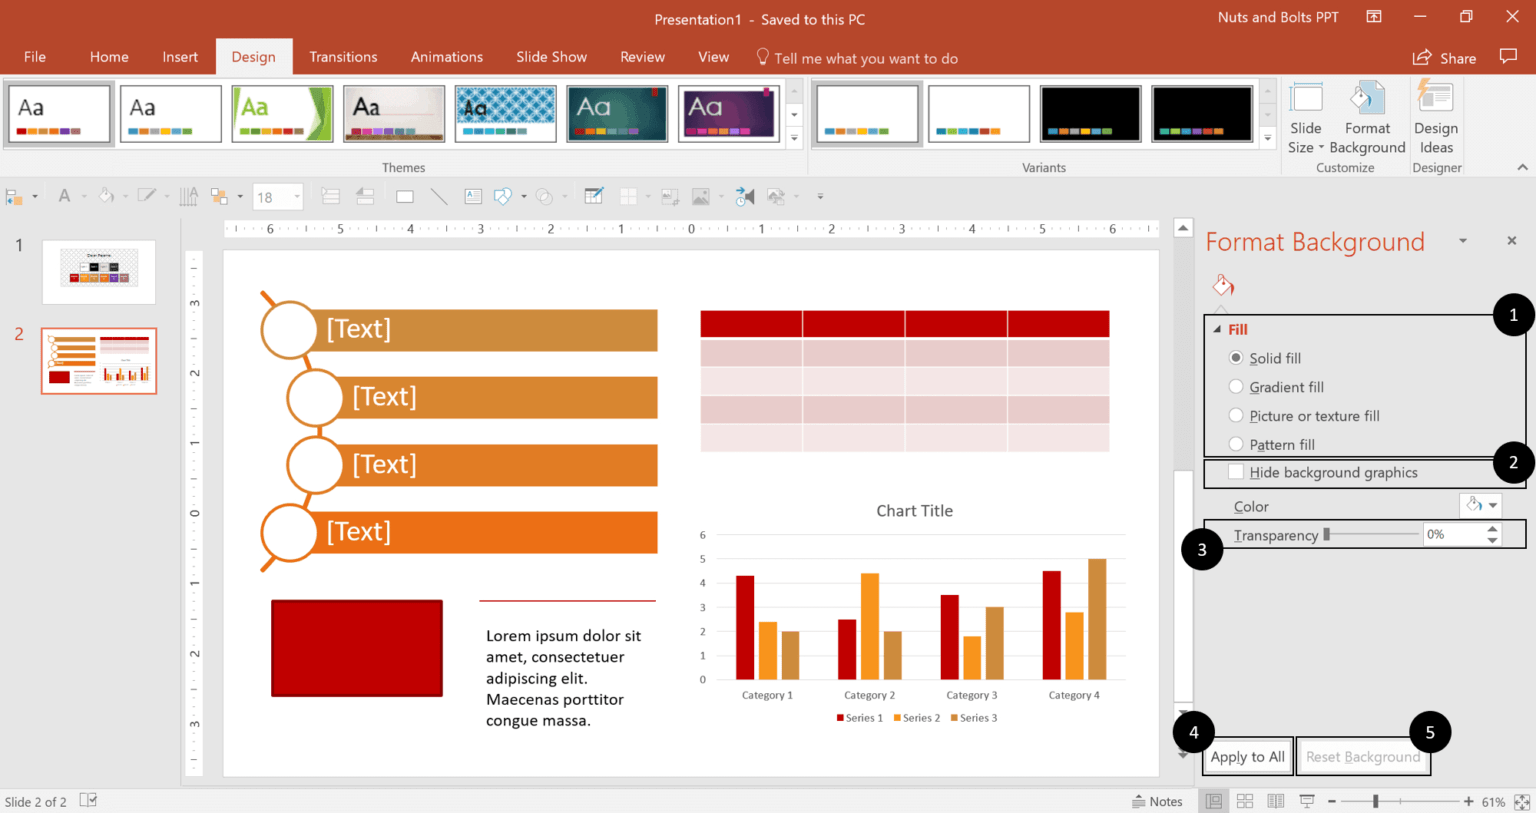Open the Transitions tab
Screen dimensions: 1536x813
pyautogui.click(x=343, y=57)
